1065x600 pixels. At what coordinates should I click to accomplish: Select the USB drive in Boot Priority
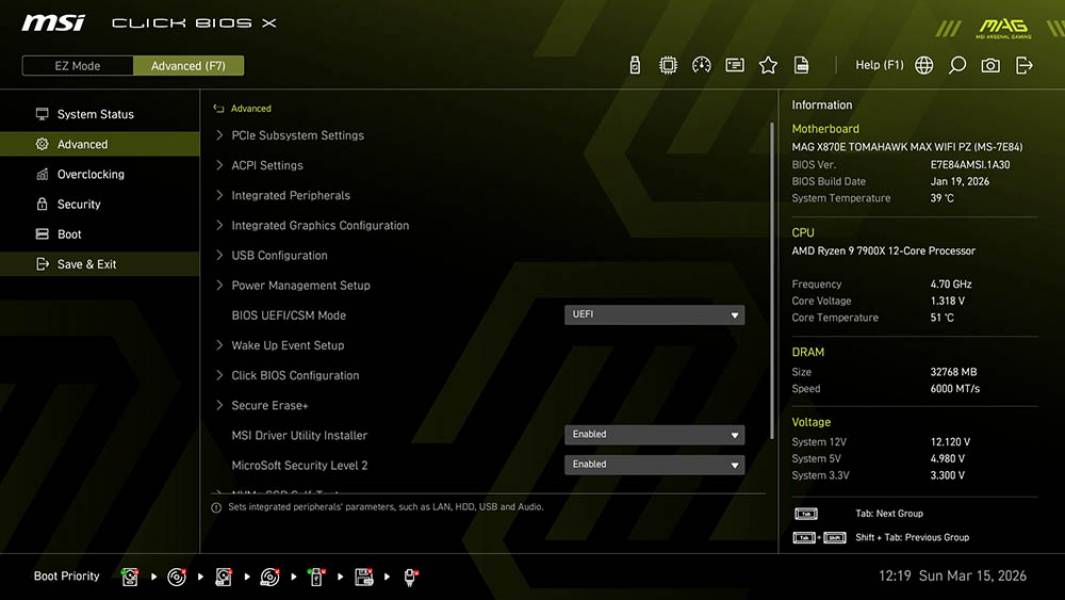[x=316, y=576]
